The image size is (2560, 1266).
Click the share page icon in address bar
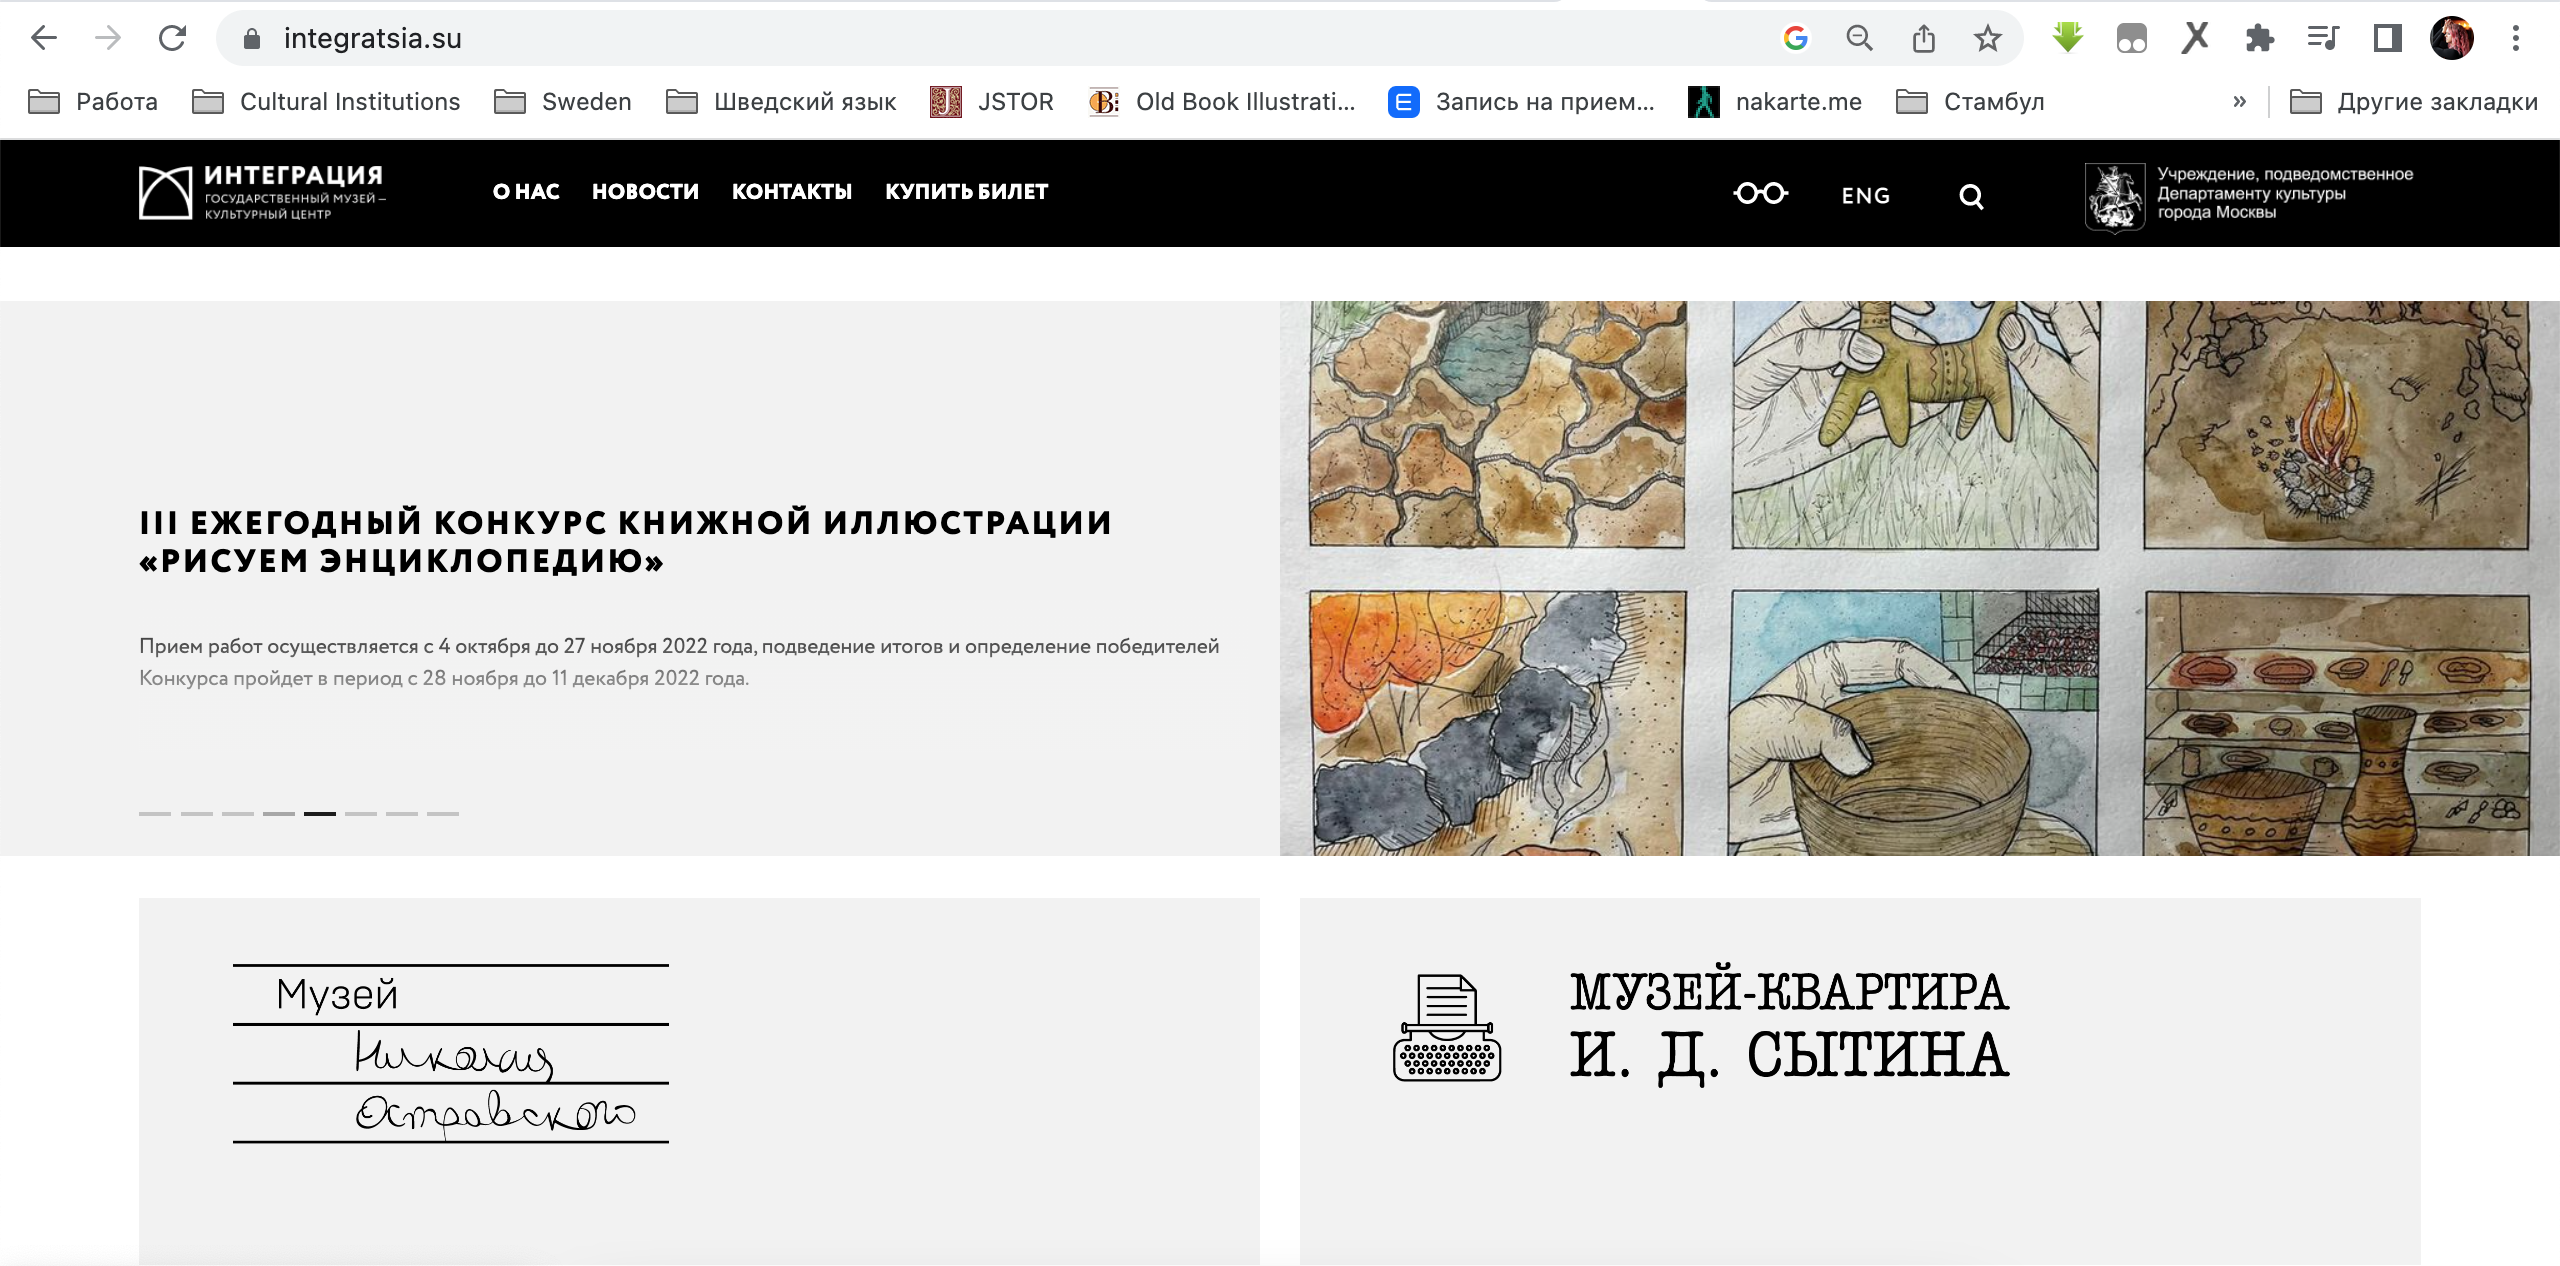pyautogui.click(x=1923, y=39)
